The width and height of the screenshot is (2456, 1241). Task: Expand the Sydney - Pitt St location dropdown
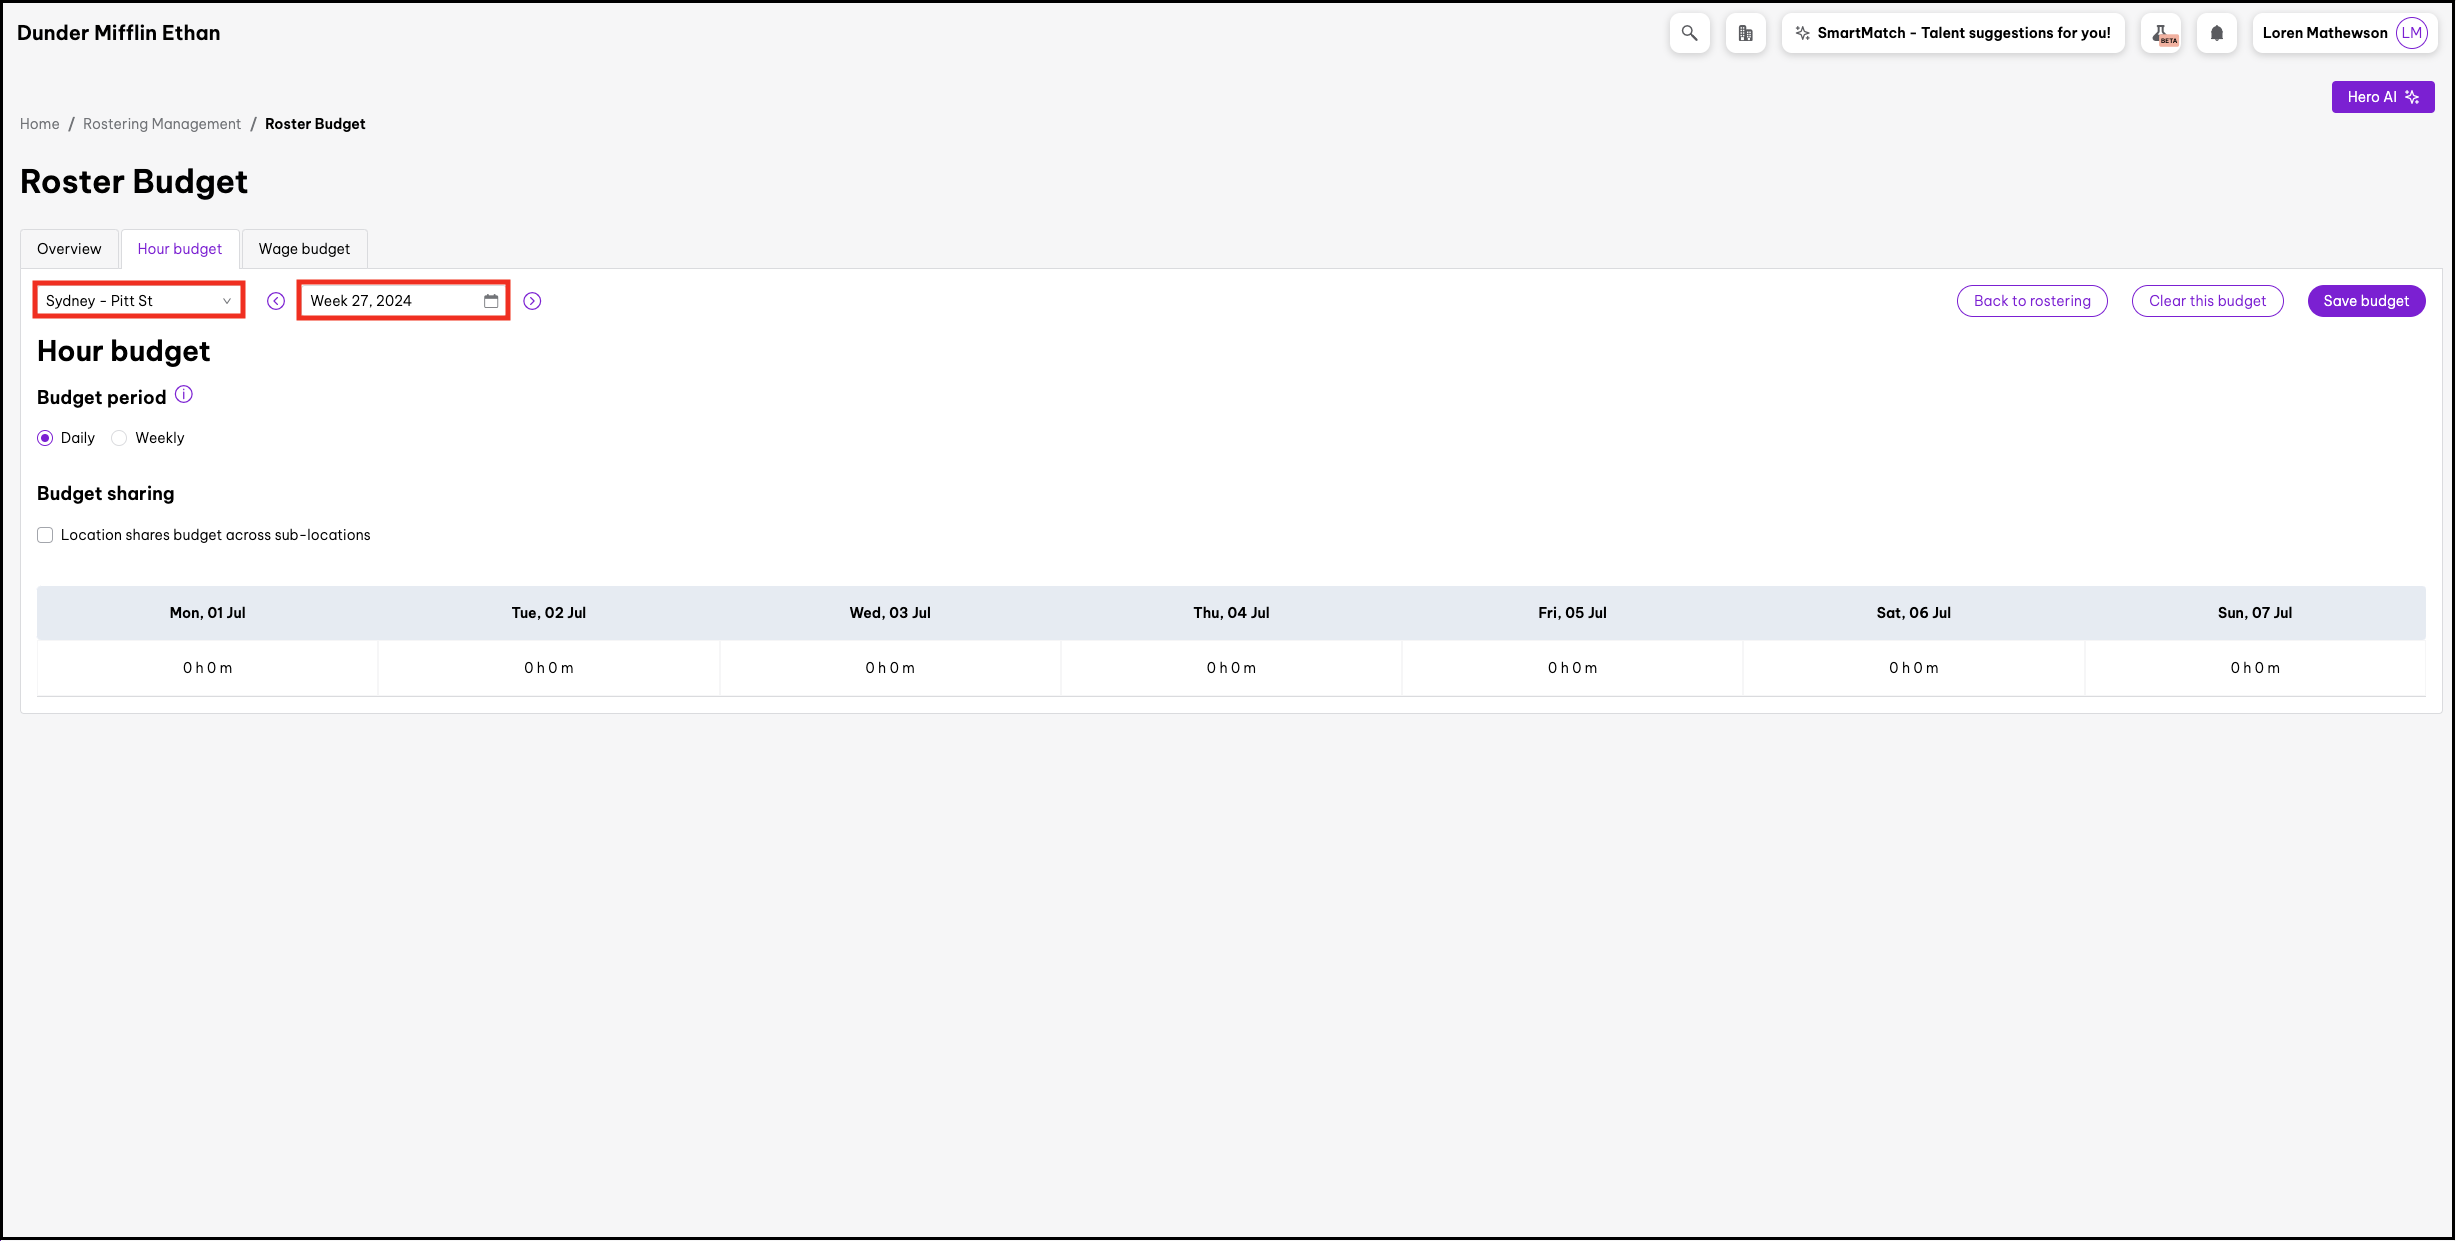139,301
